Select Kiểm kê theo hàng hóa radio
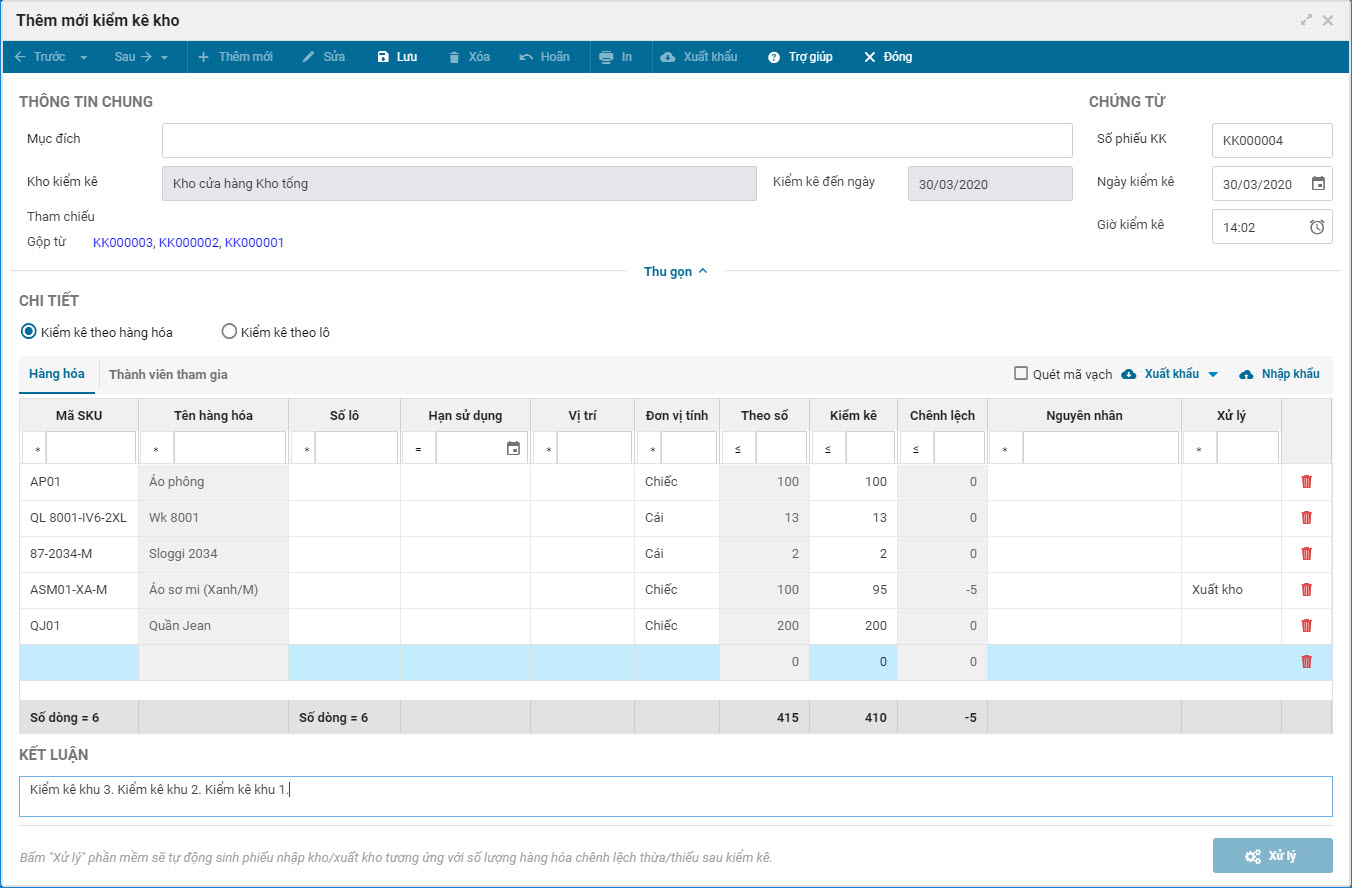 click(x=29, y=332)
